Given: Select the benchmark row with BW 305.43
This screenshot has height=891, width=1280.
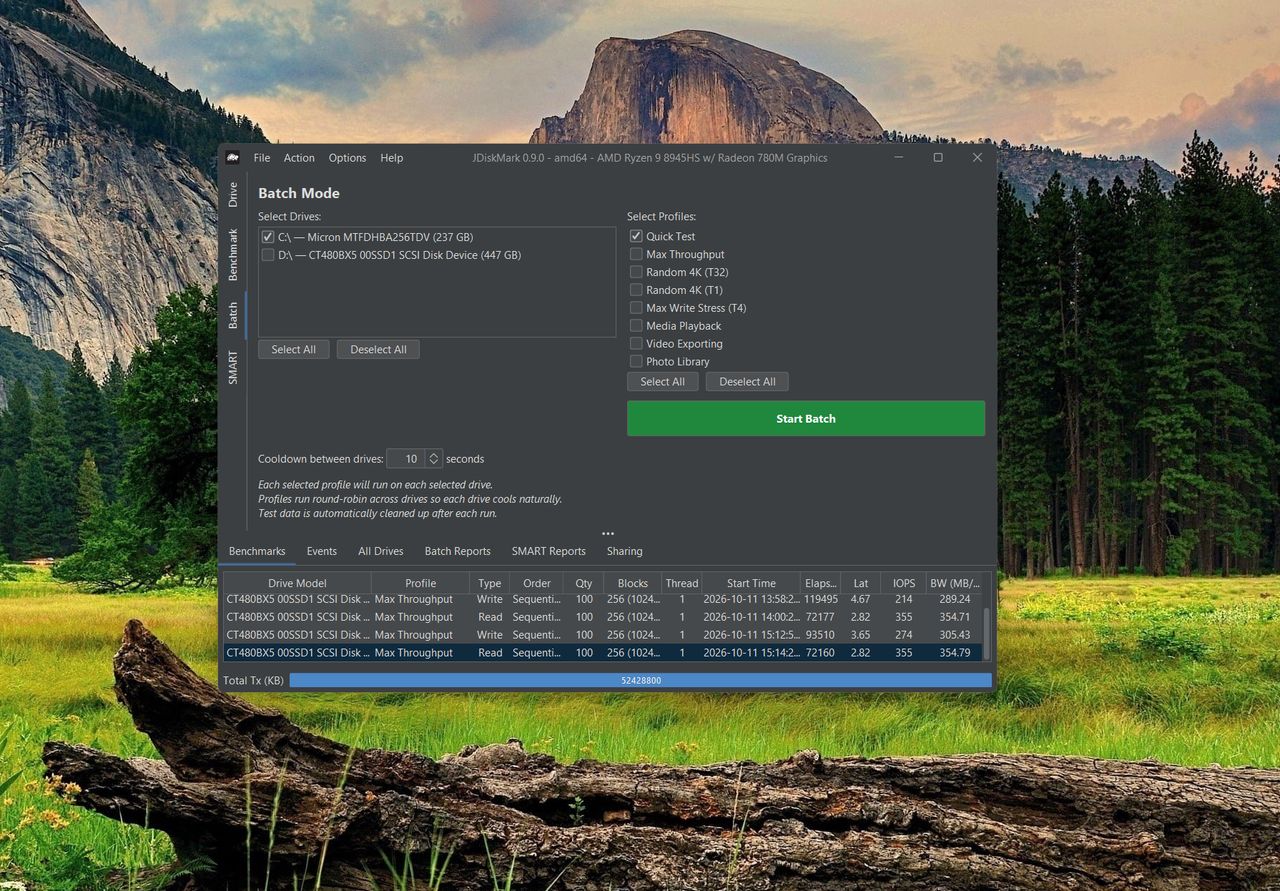Looking at the screenshot, I should 602,635.
